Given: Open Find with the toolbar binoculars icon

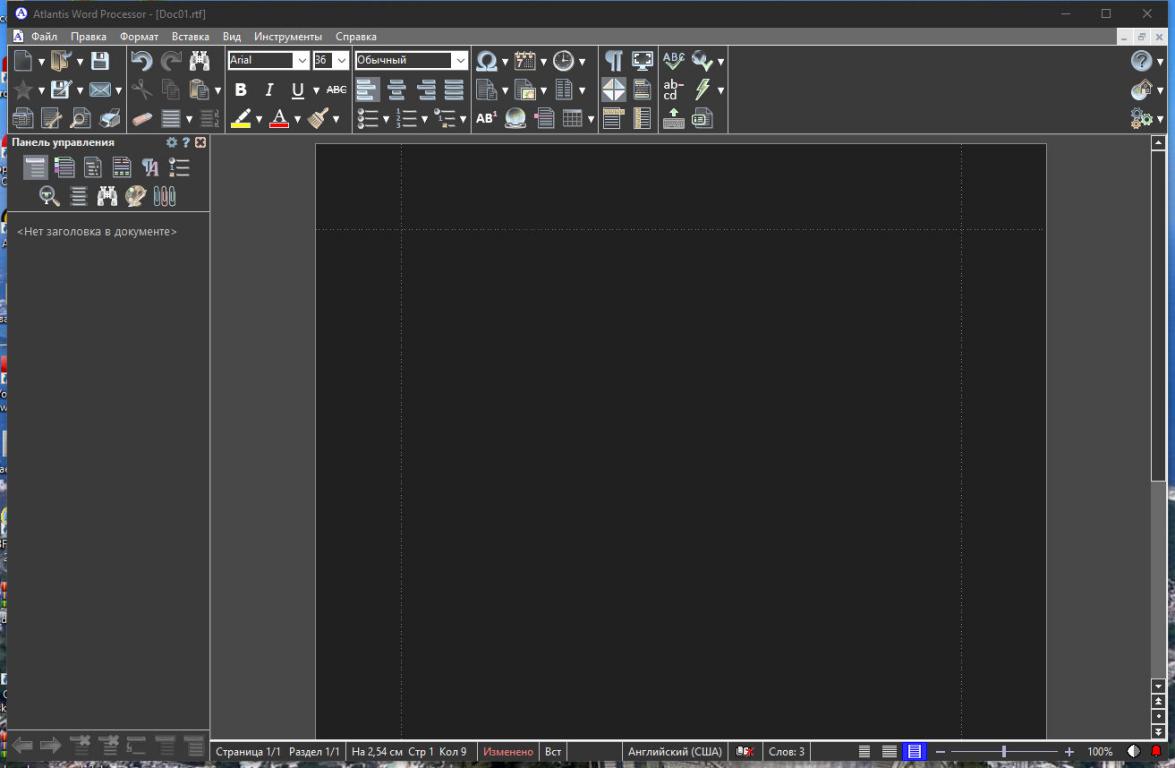Looking at the screenshot, I should point(199,61).
